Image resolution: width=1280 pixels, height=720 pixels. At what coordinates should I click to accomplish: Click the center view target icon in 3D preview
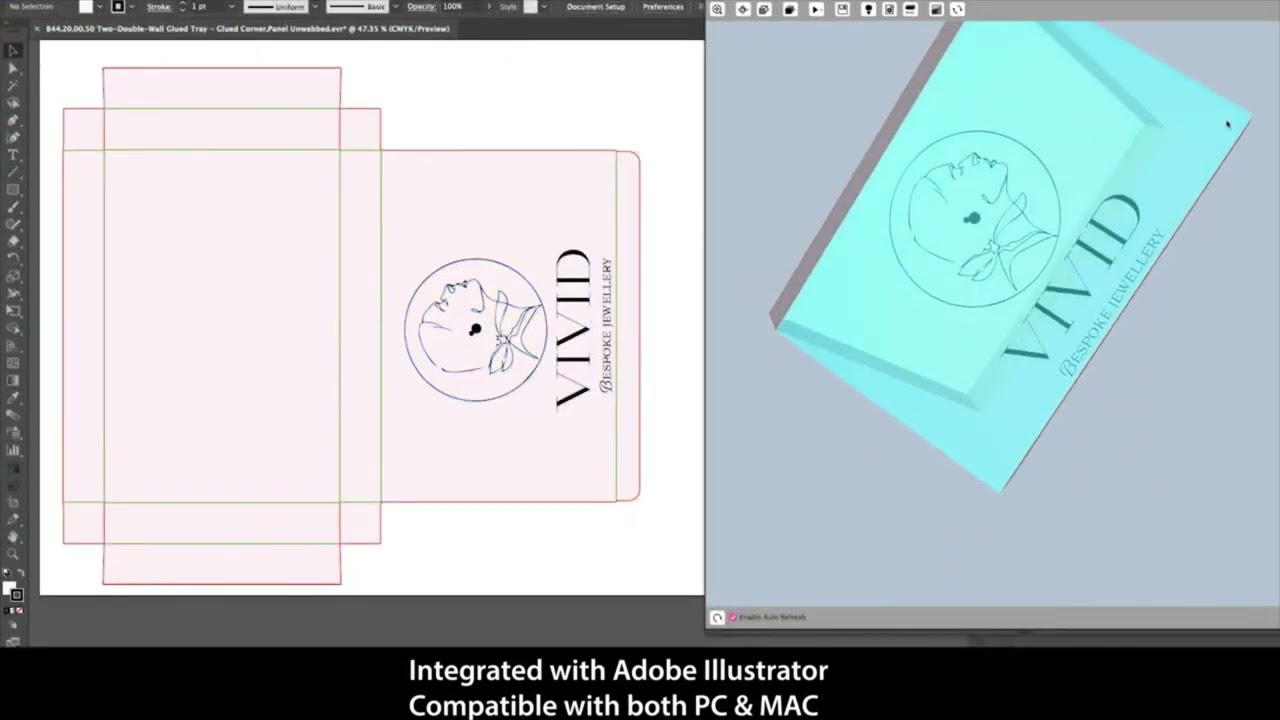pos(743,9)
